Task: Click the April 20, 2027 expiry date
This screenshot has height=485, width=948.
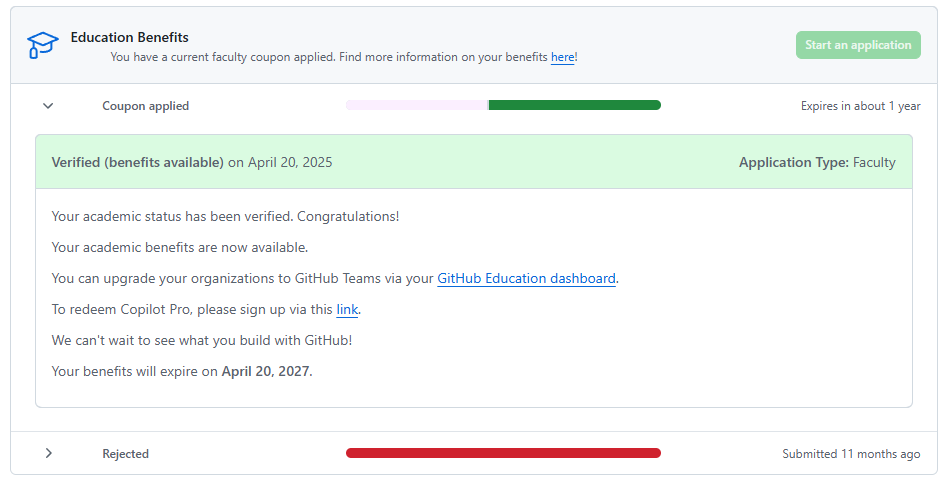Action: click(x=267, y=371)
